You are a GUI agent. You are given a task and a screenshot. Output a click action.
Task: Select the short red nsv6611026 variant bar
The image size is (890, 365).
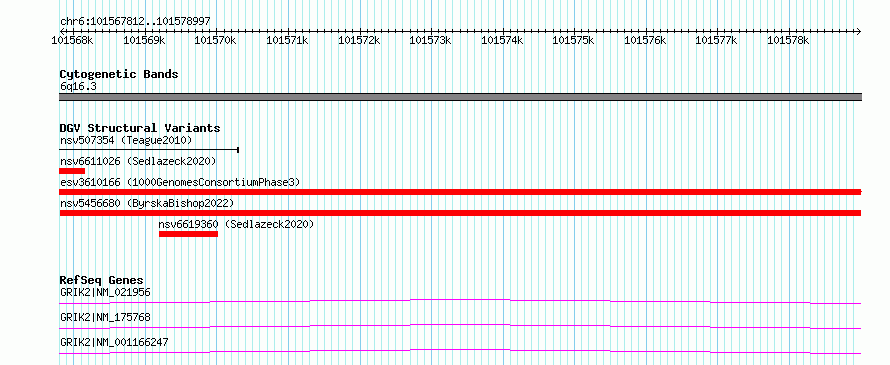[72, 171]
